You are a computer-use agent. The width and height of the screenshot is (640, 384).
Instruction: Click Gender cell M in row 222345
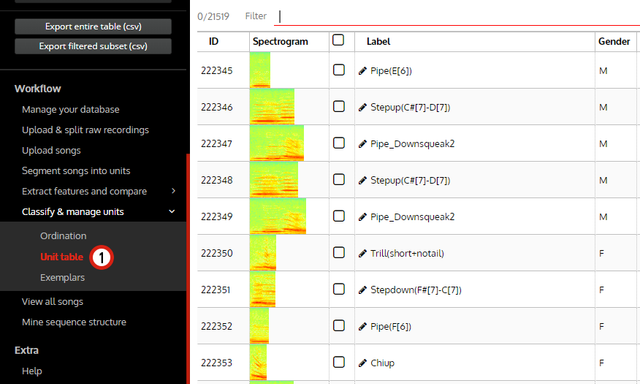click(x=603, y=71)
